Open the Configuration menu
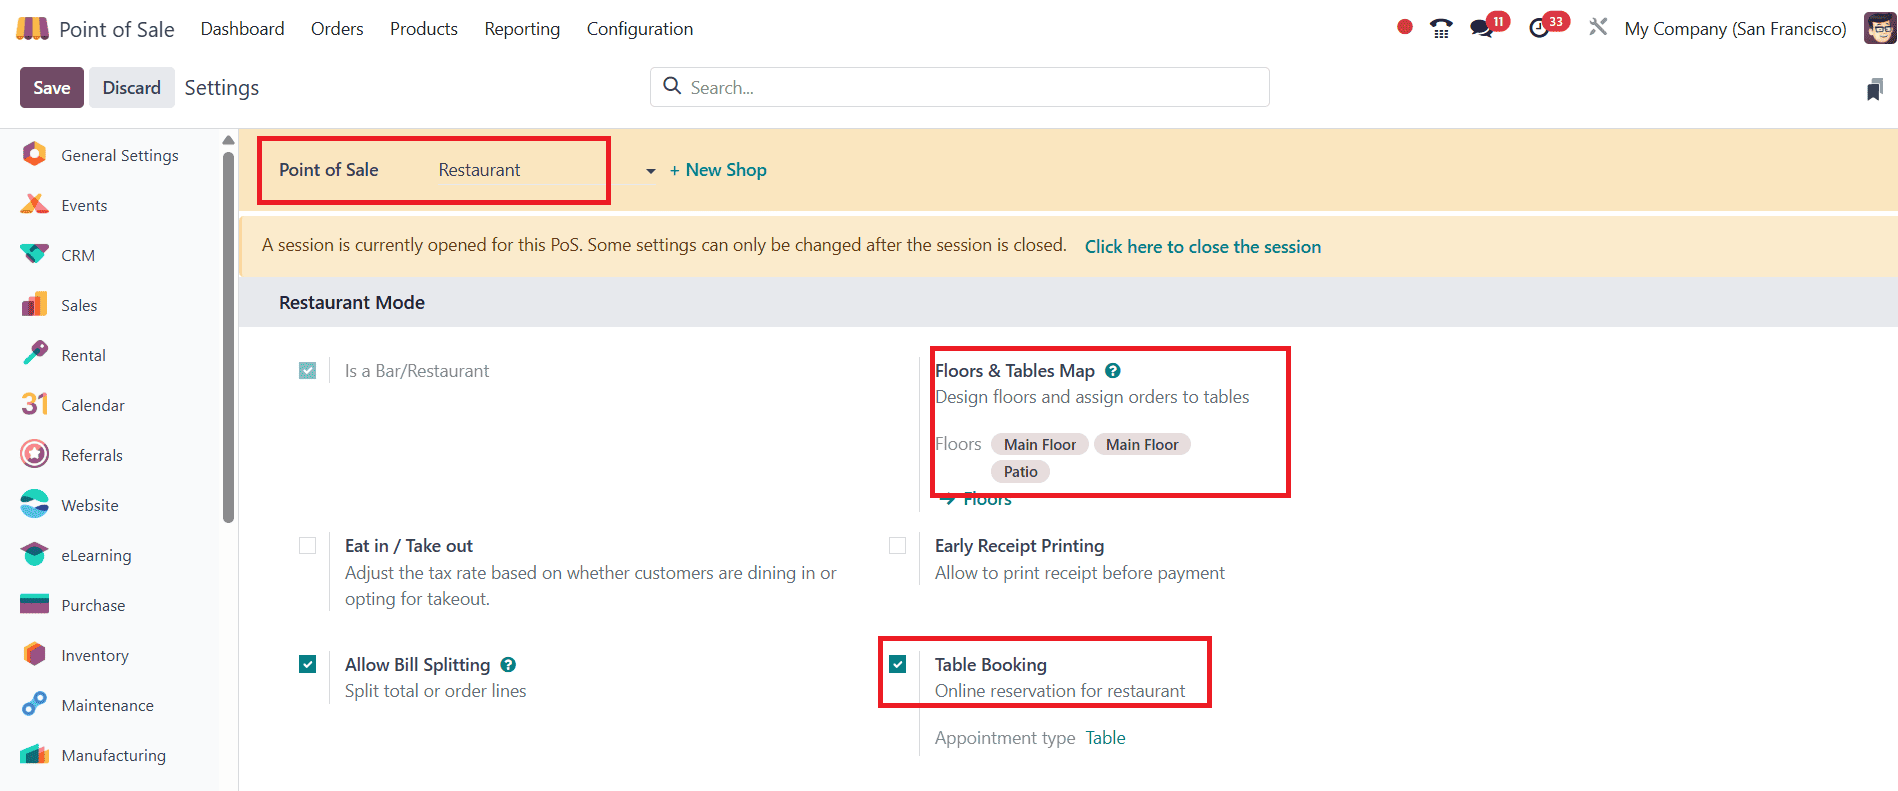The image size is (1898, 791). pyautogui.click(x=640, y=29)
